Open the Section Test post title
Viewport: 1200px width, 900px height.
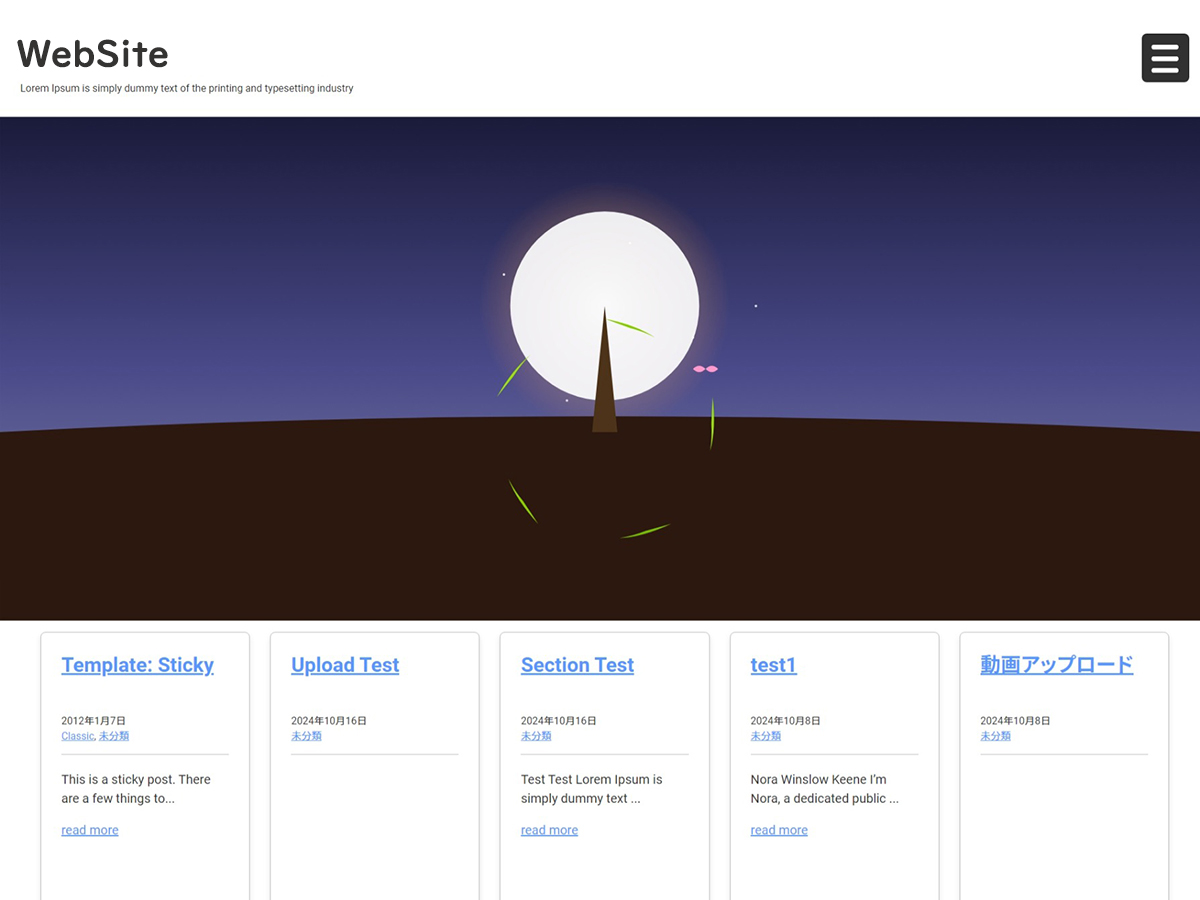click(x=577, y=665)
